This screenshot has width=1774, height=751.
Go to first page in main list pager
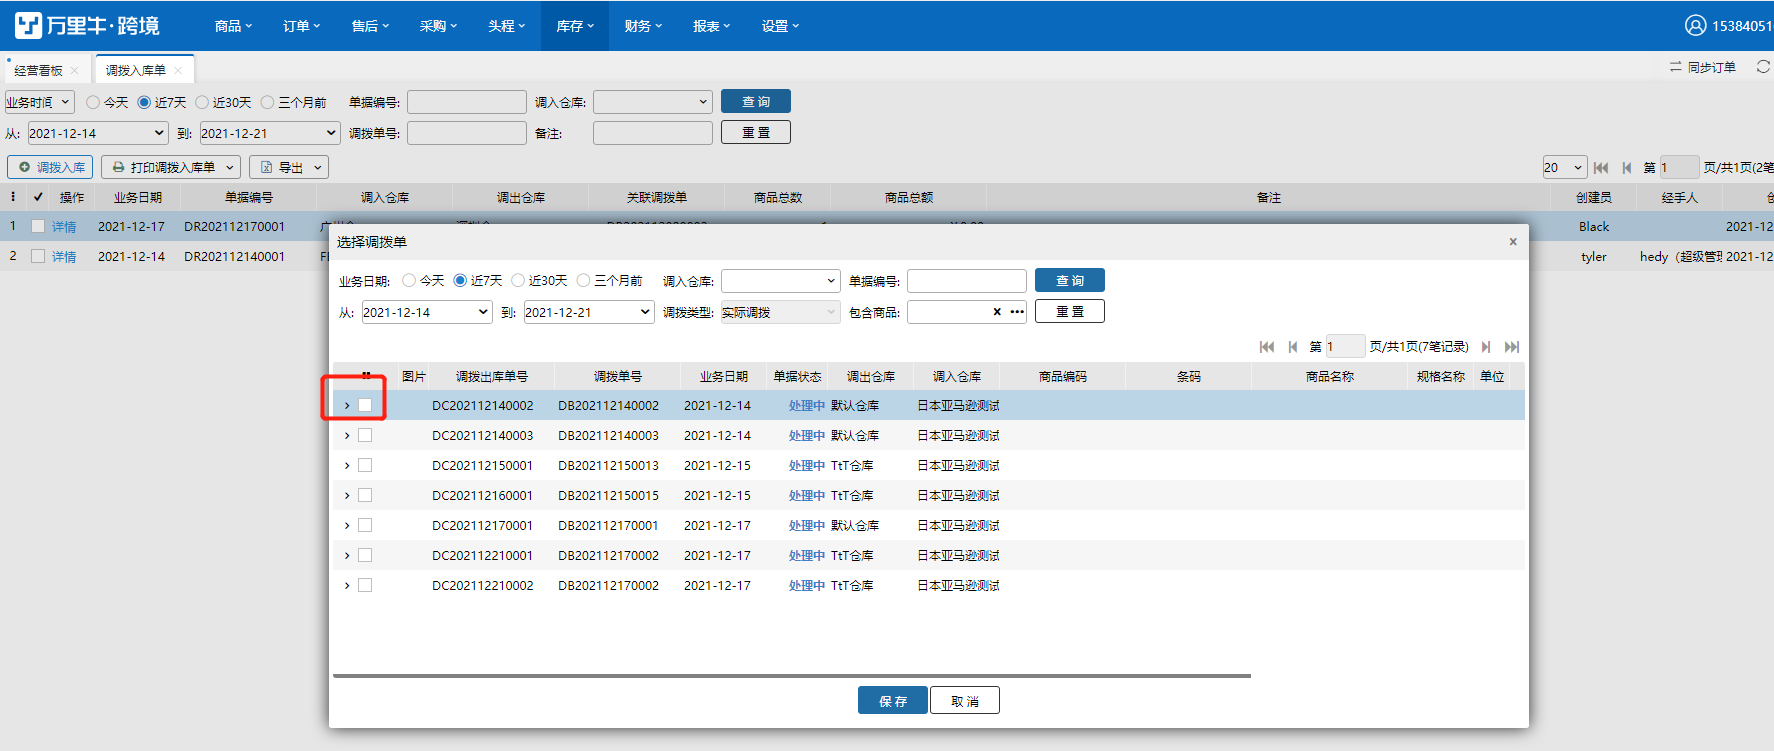1601,168
